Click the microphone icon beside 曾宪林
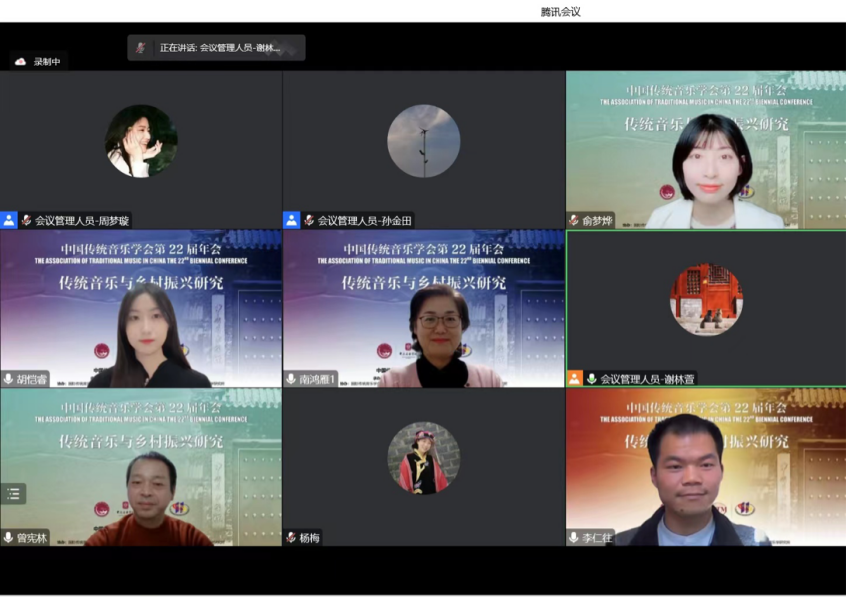 [9, 537]
